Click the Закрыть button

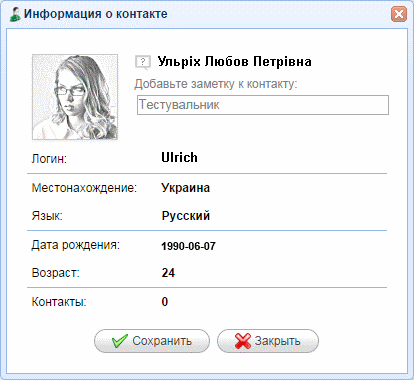268,341
